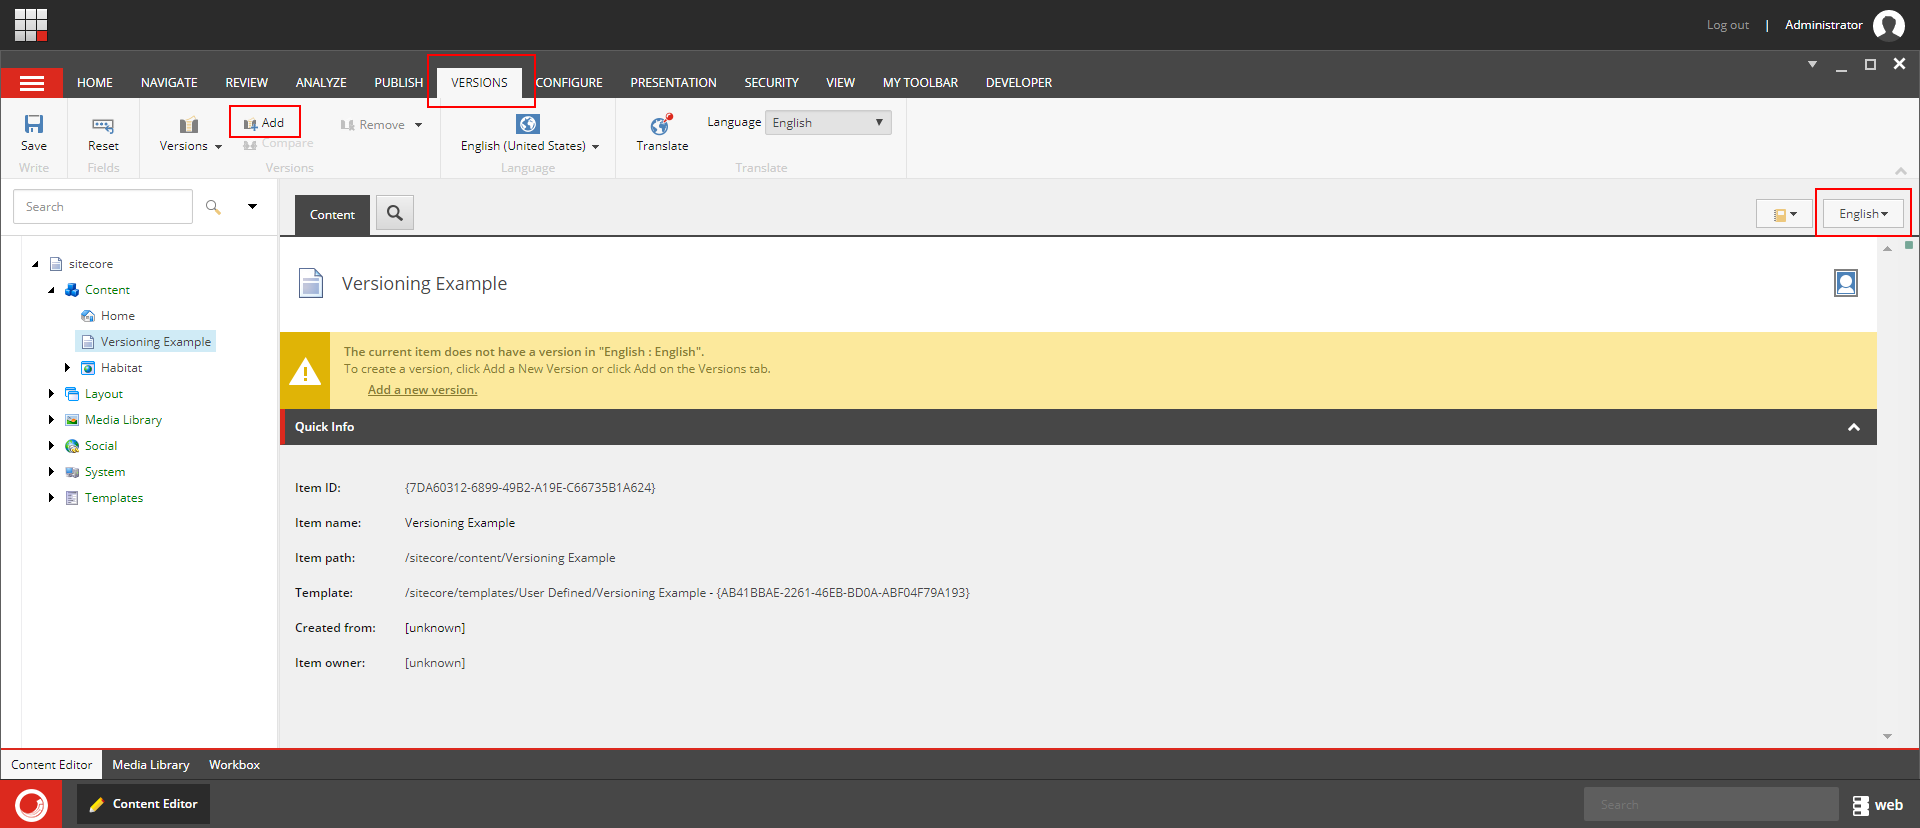This screenshot has width=1920, height=828.
Task: Collapse the Quick Info section
Action: [1853, 427]
